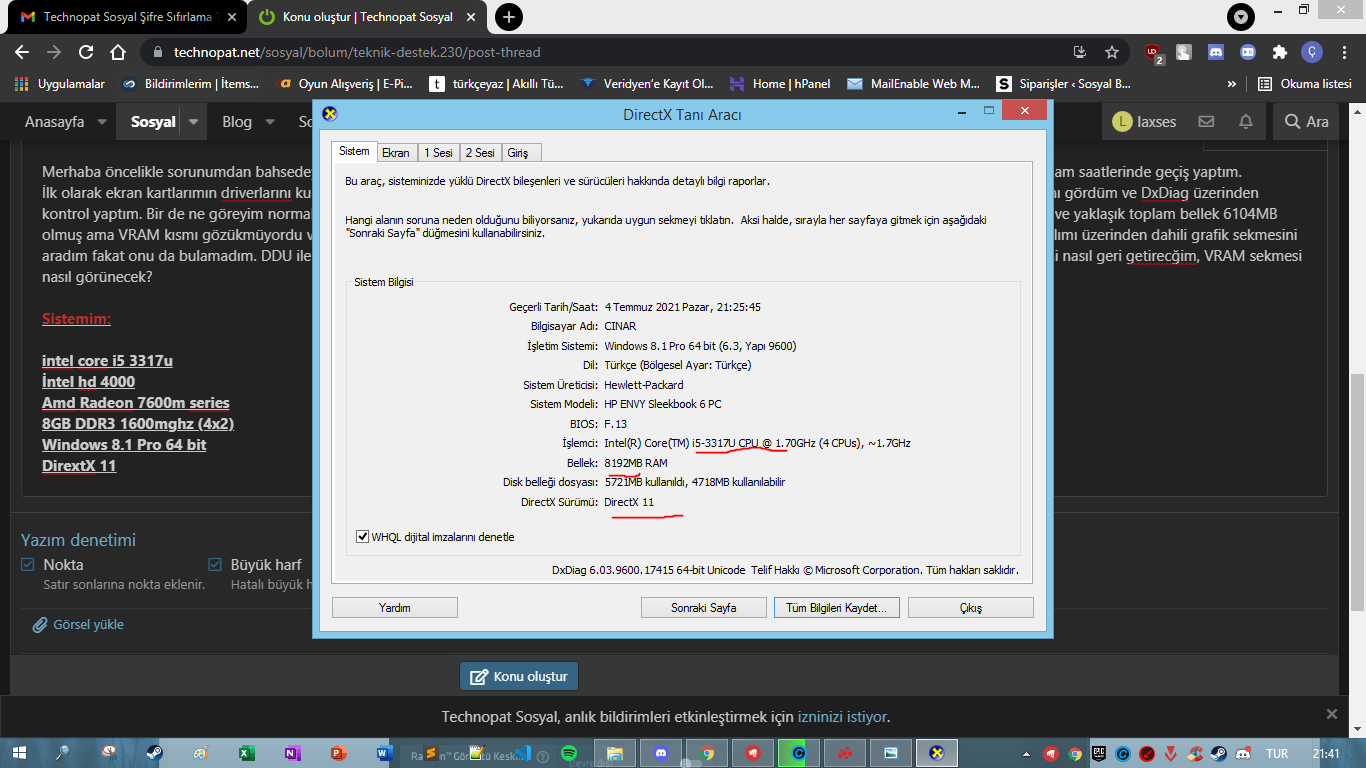Image resolution: width=1366 pixels, height=768 pixels.
Task: Open OneNote from the taskbar
Action: coord(292,753)
